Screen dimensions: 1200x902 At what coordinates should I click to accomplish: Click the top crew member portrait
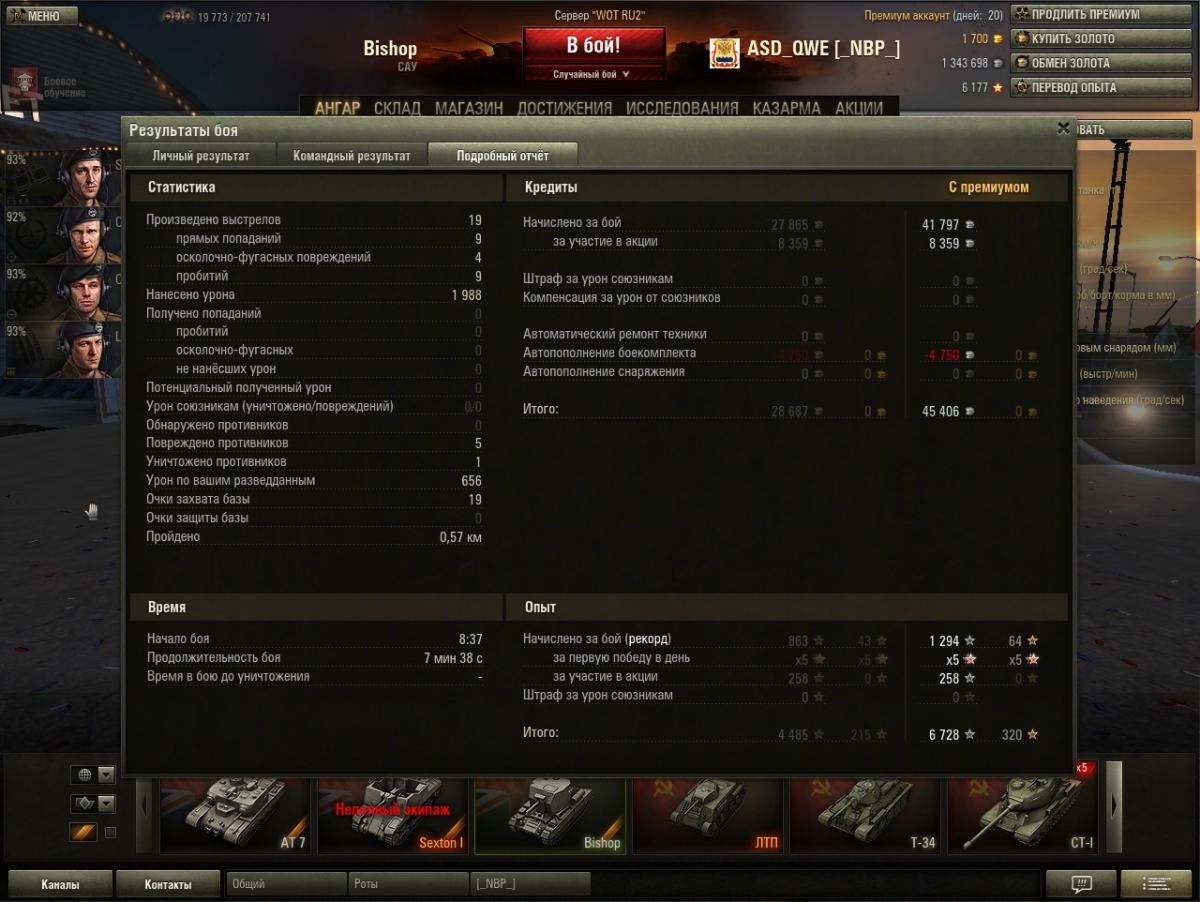click(82, 176)
